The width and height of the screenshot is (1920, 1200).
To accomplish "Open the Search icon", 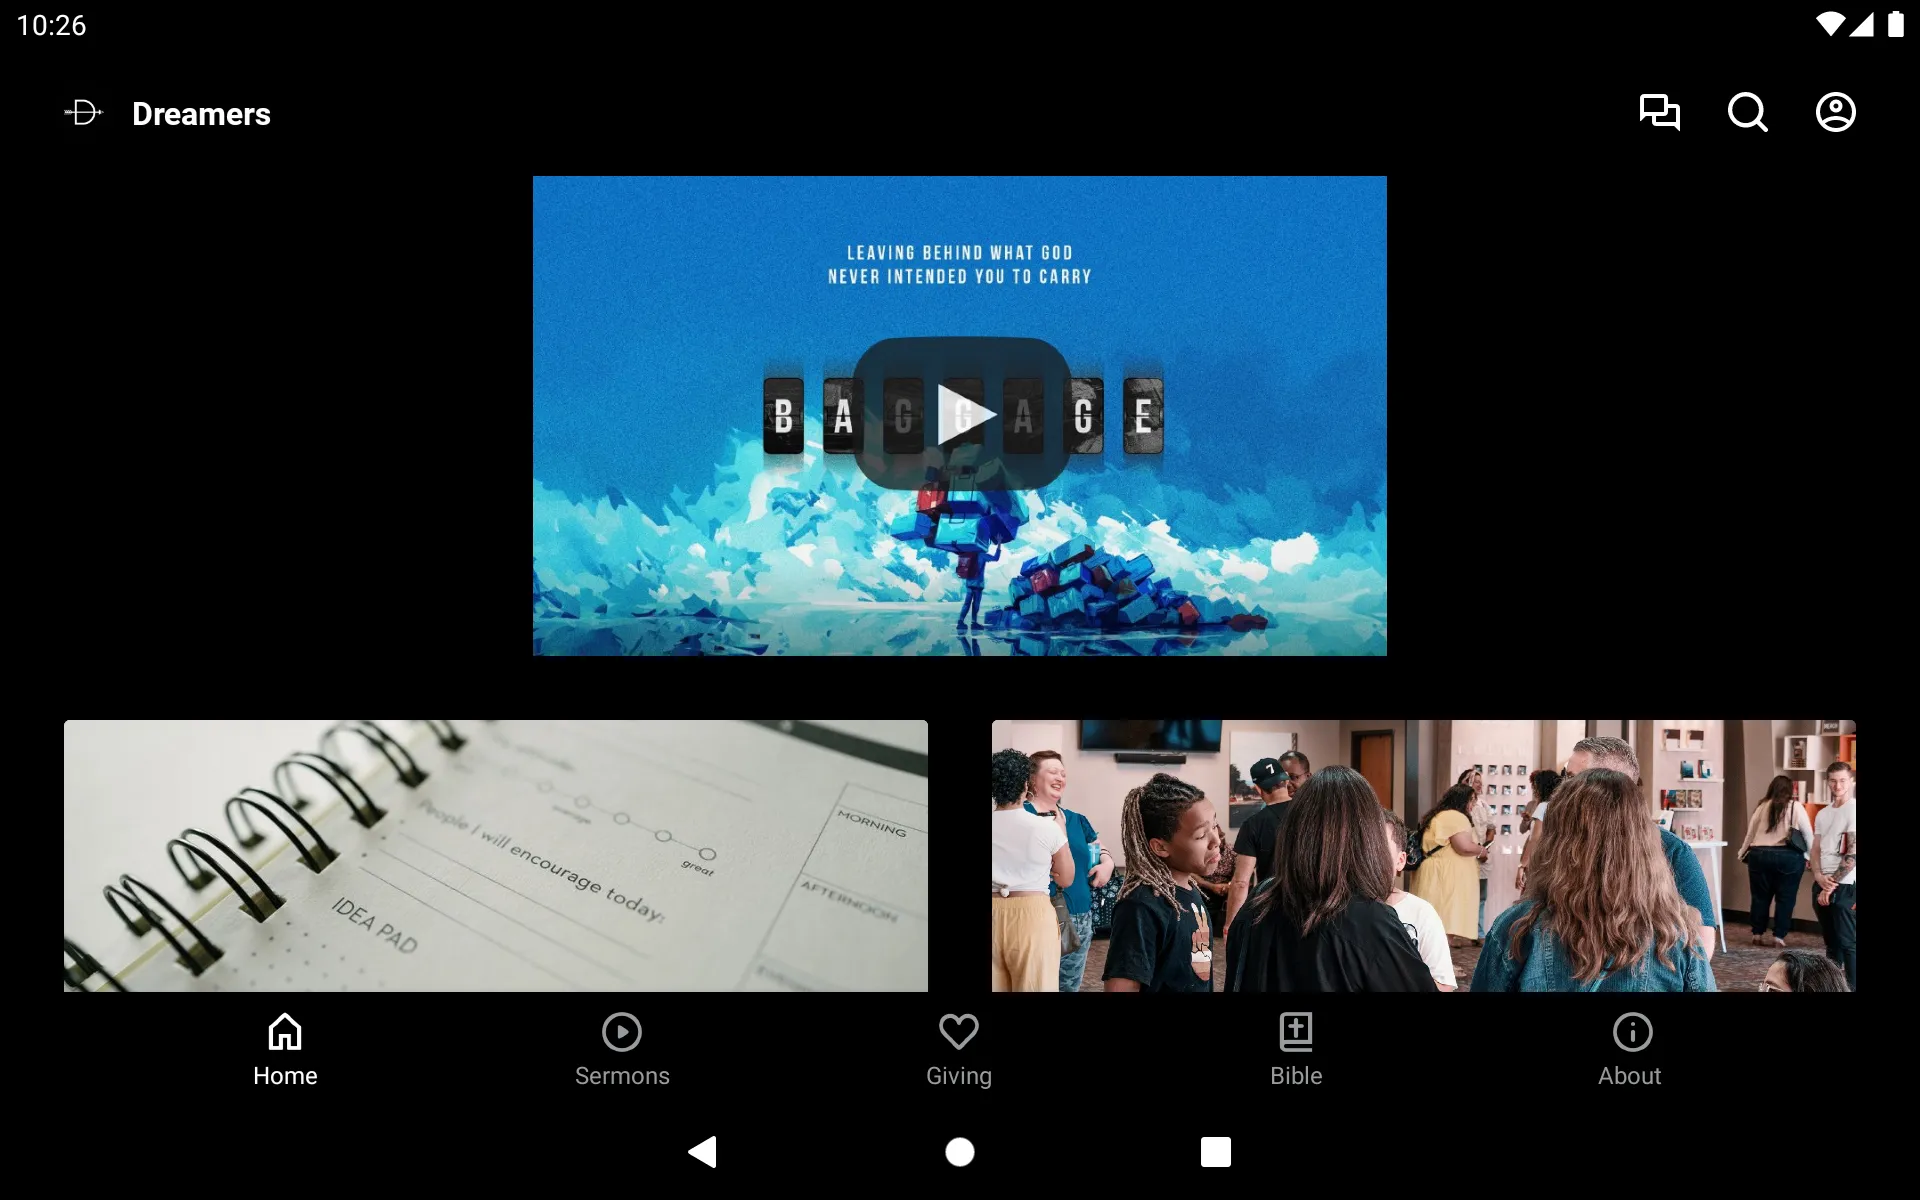I will [x=1747, y=112].
